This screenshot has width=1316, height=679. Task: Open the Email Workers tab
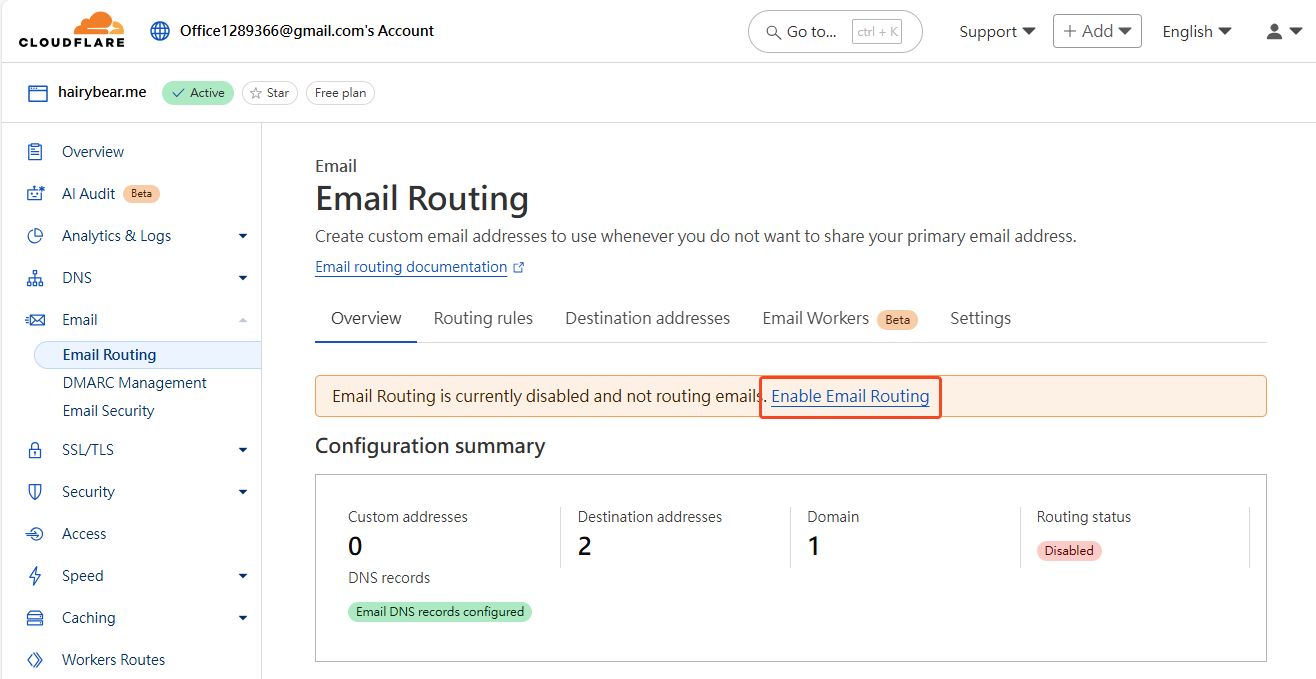click(840, 318)
